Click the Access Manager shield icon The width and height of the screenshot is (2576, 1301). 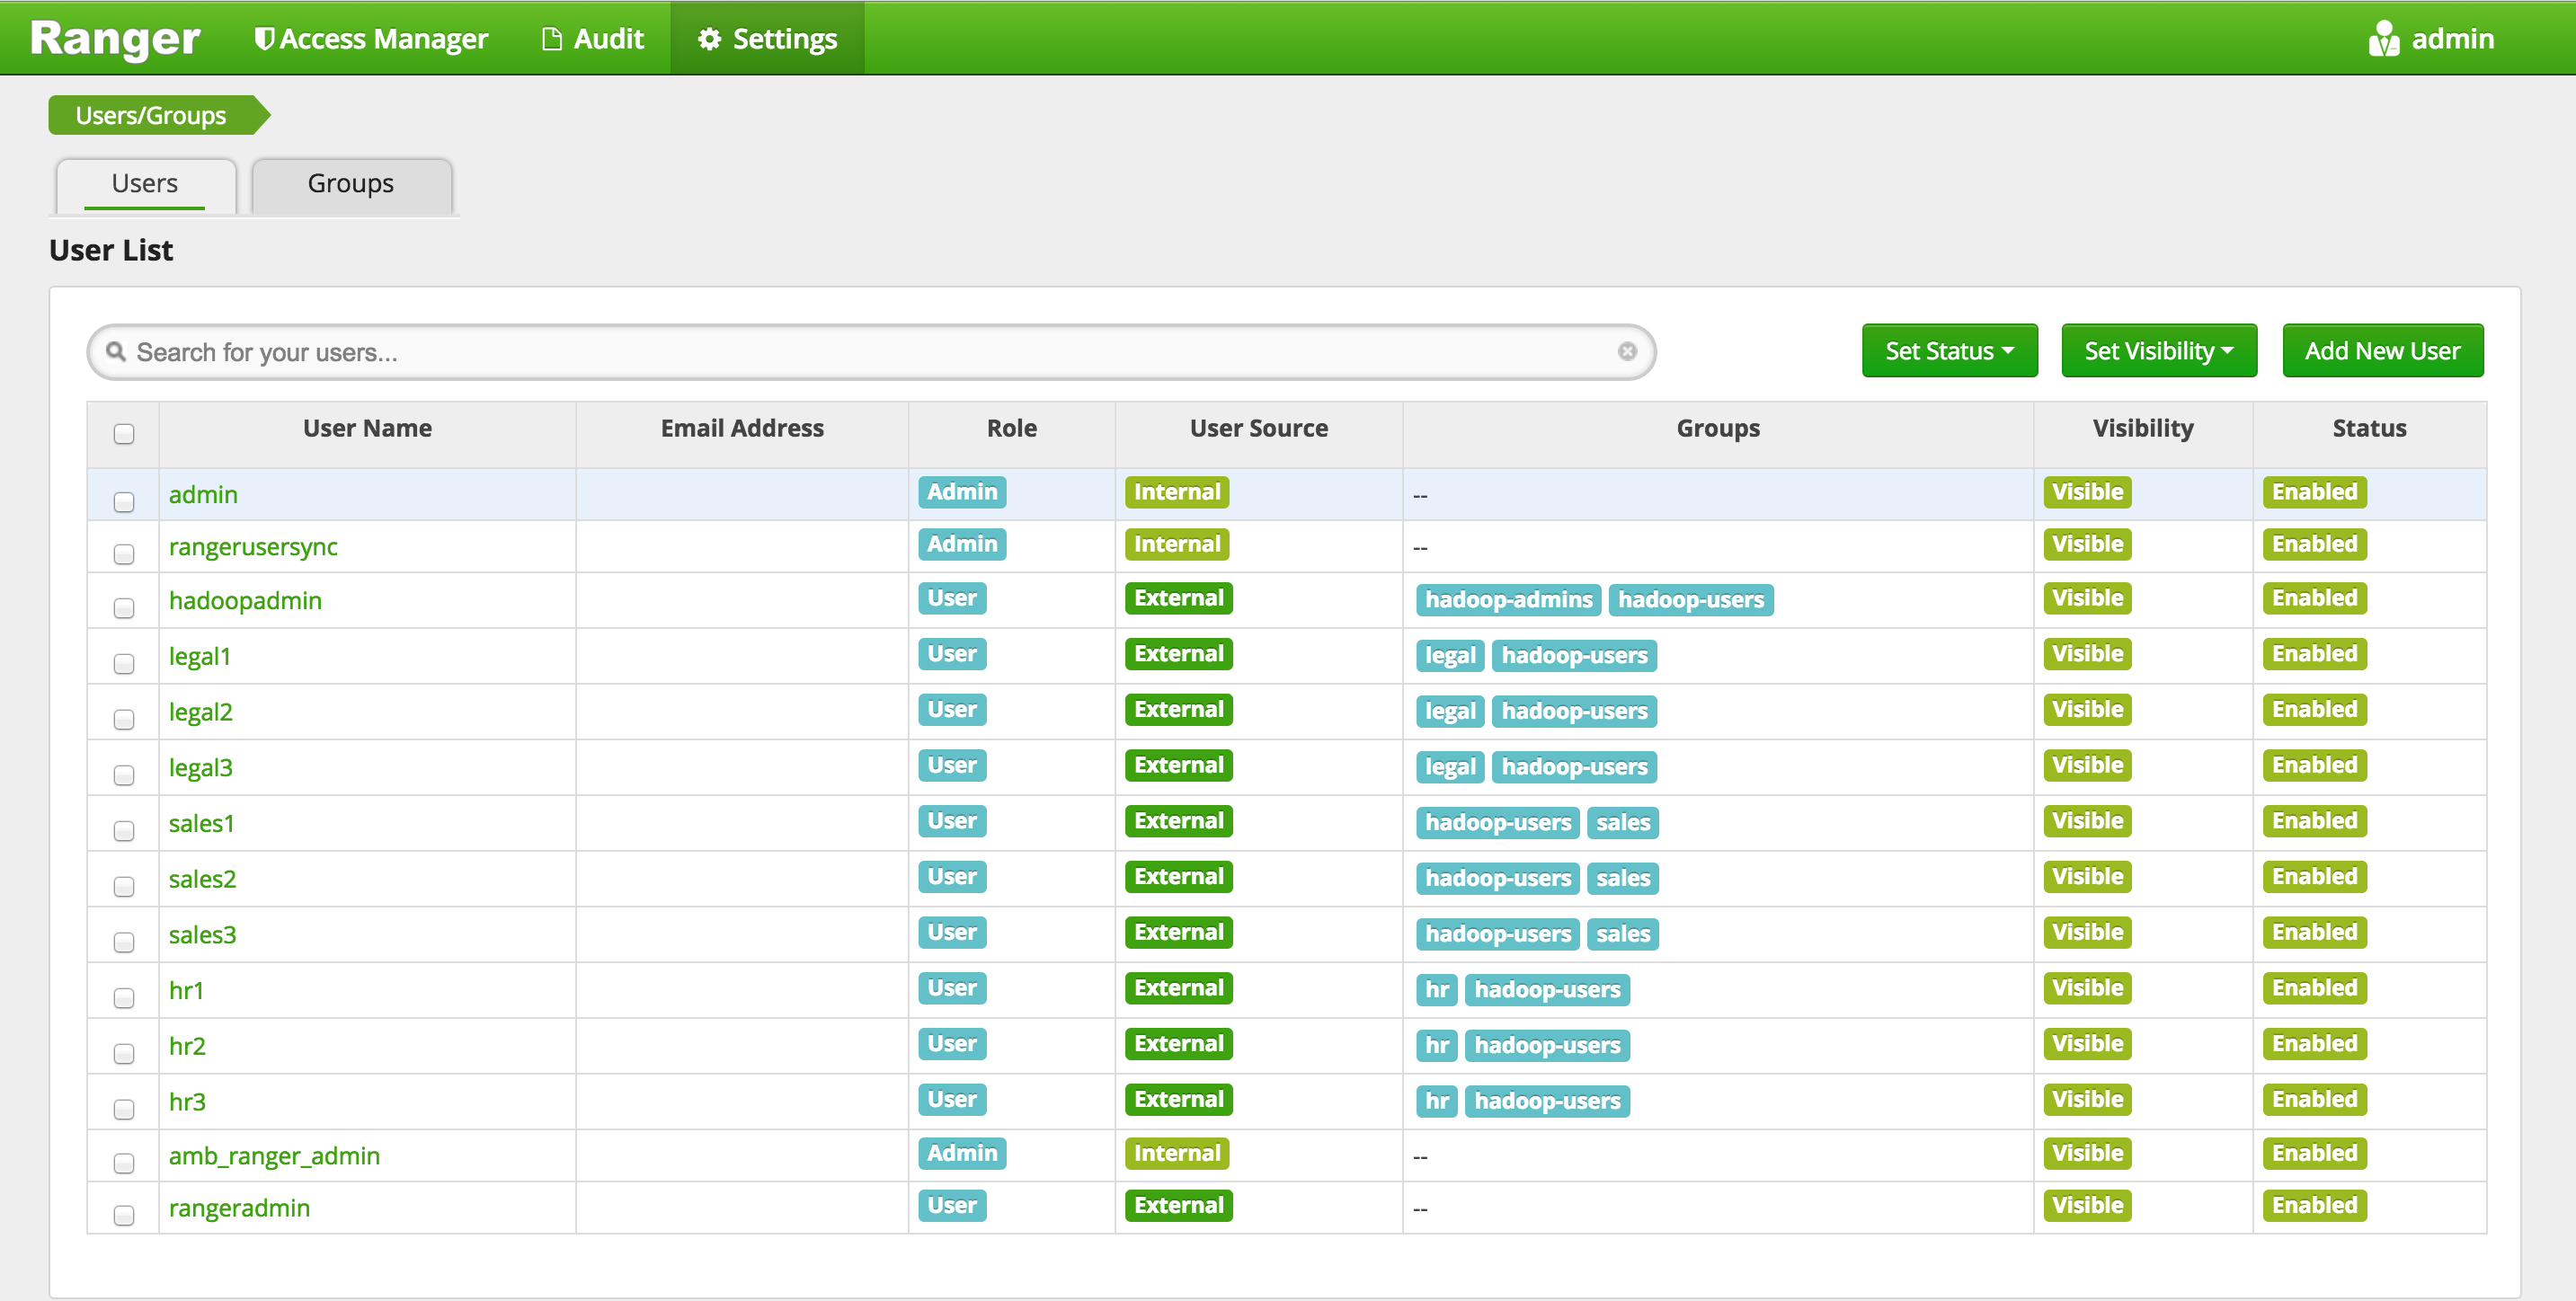(263, 38)
